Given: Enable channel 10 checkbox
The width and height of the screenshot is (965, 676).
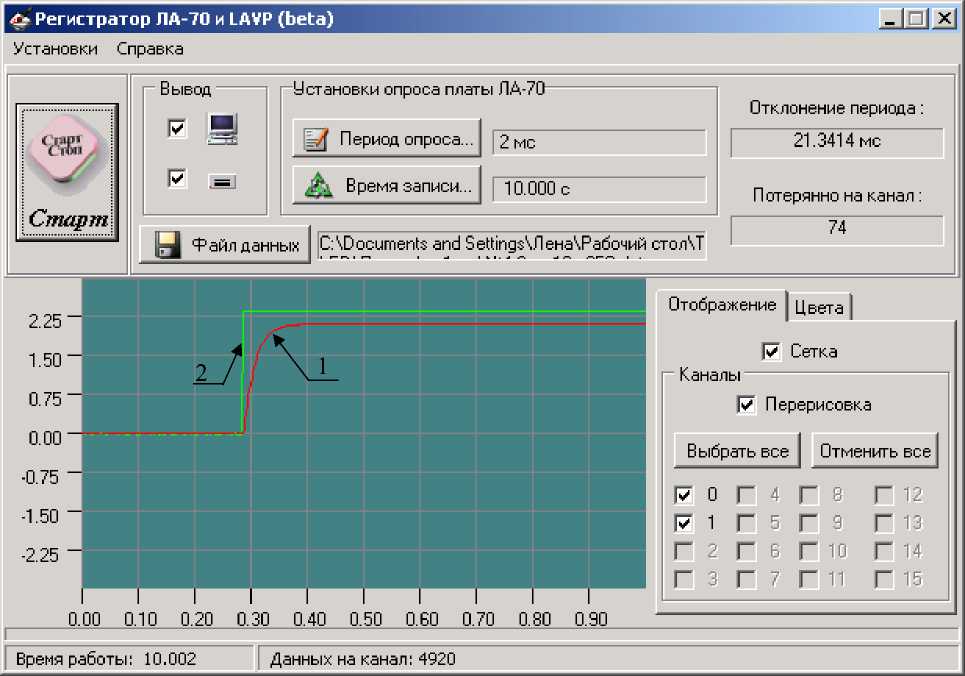Looking at the screenshot, I should click(x=809, y=551).
